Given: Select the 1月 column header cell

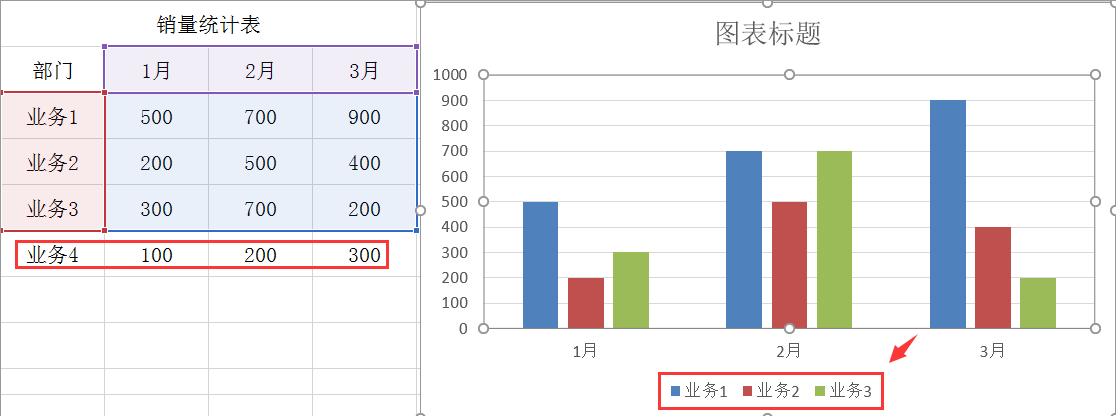Looking at the screenshot, I should (157, 71).
